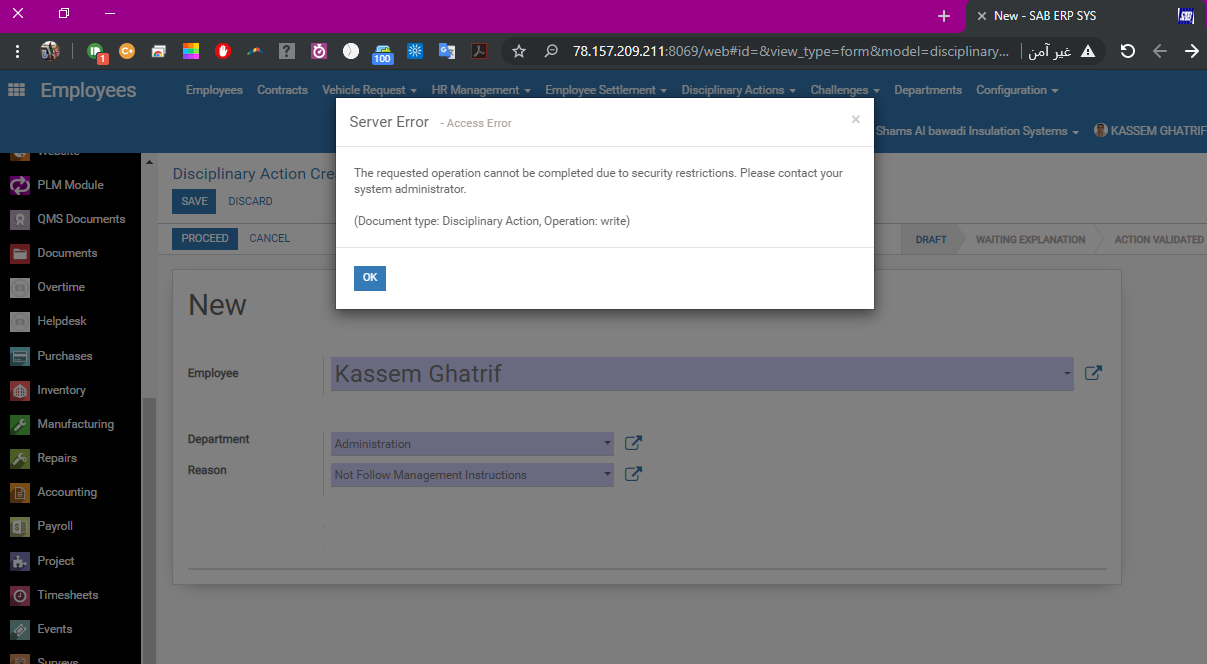Open the Payroll module icon
This screenshot has width=1207, height=664.
[x=20, y=526]
